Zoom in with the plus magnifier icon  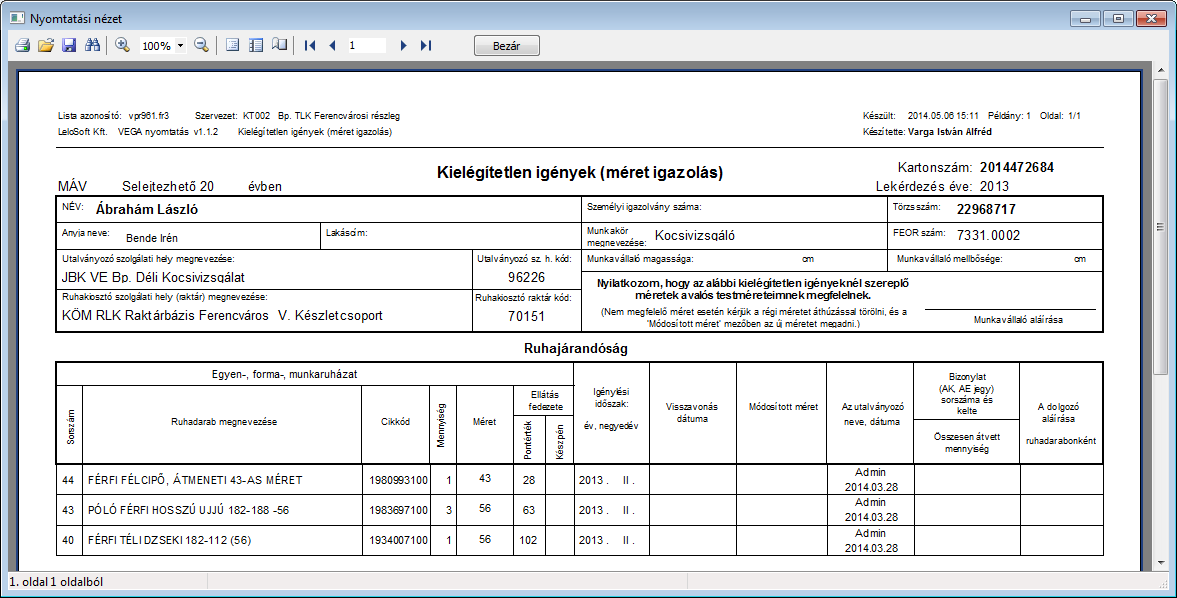click(x=122, y=45)
